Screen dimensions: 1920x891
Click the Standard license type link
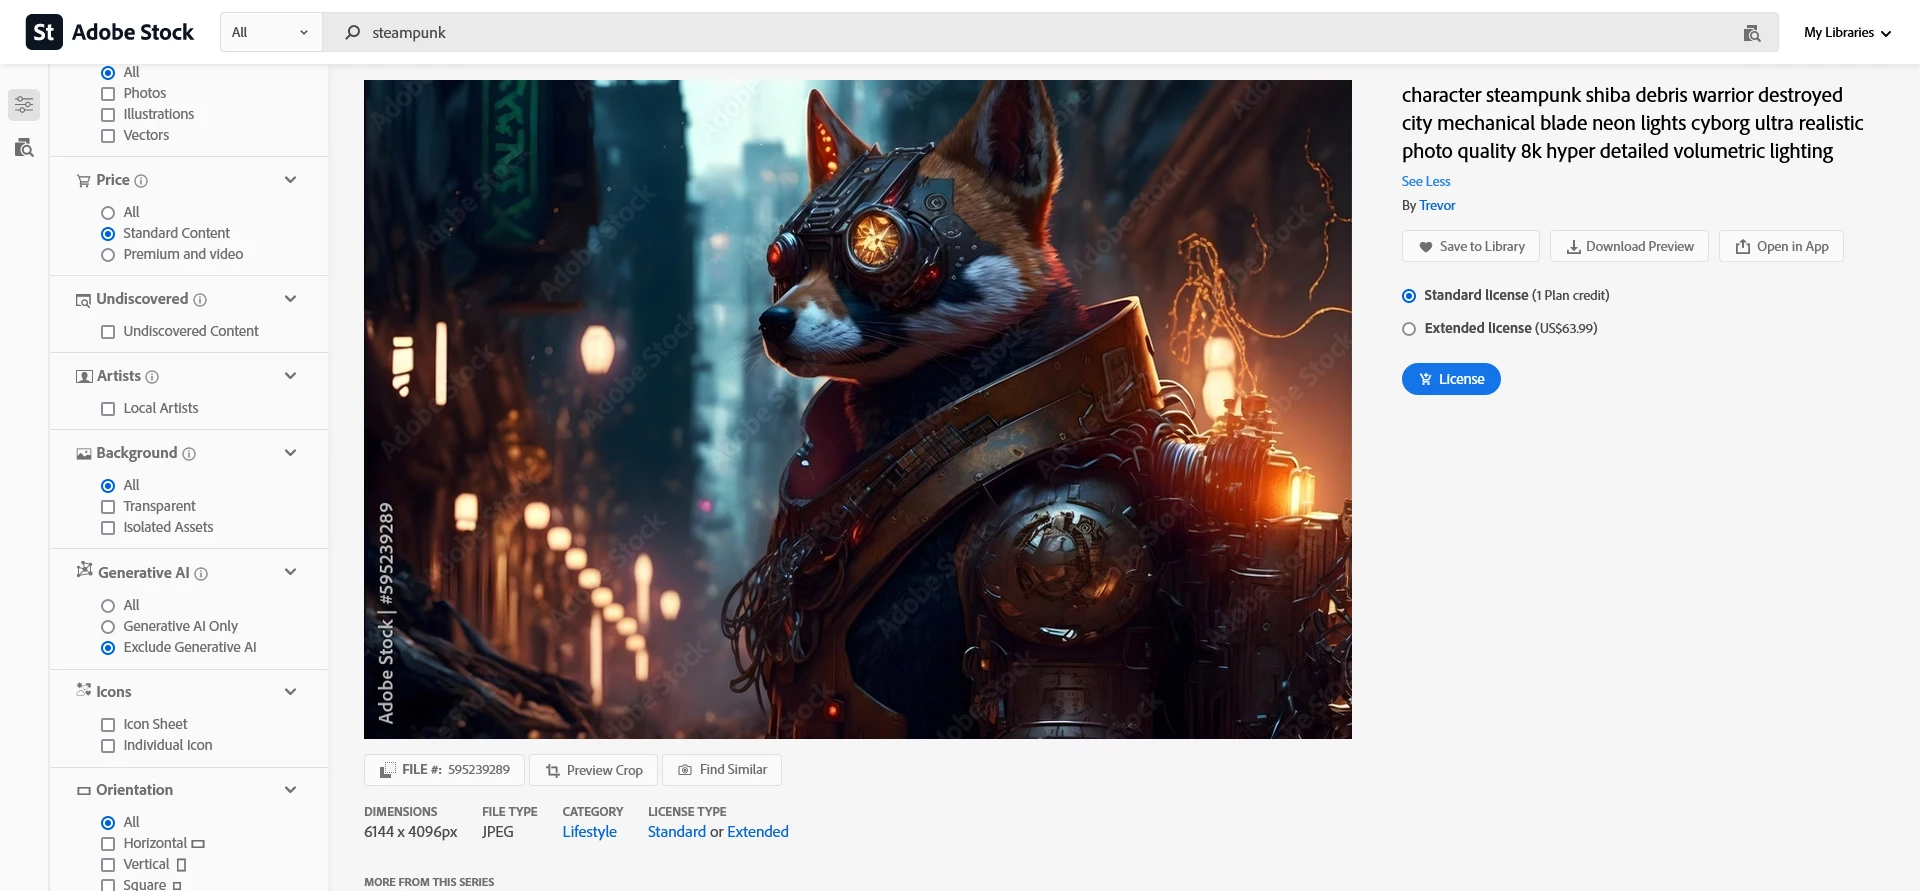click(677, 832)
